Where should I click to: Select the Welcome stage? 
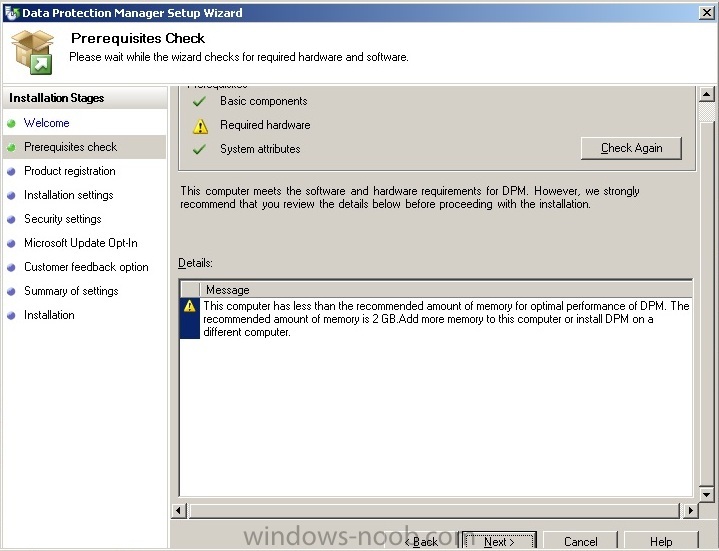(x=47, y=123)
